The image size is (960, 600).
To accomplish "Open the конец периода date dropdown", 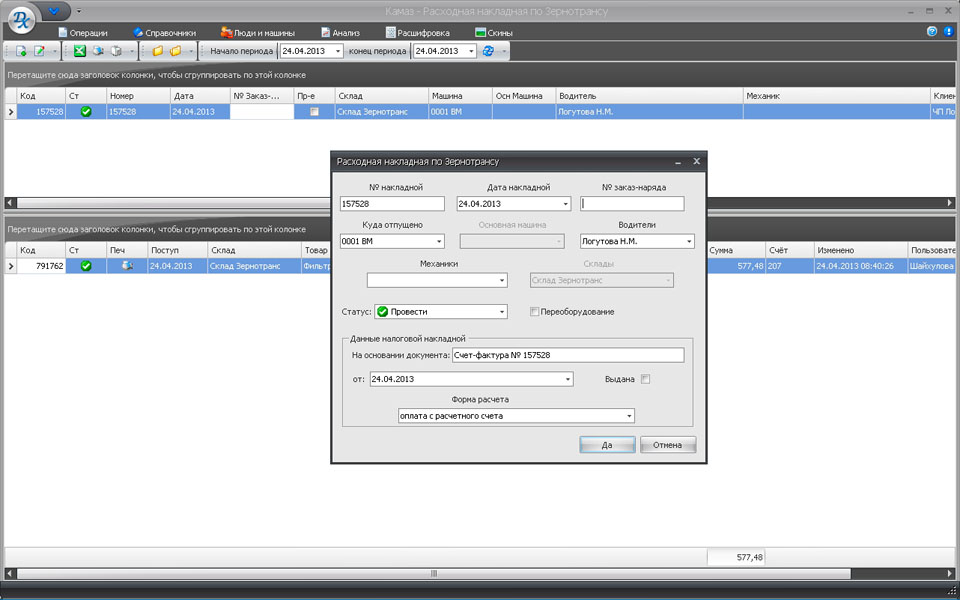I will click(x=471, y=52).
